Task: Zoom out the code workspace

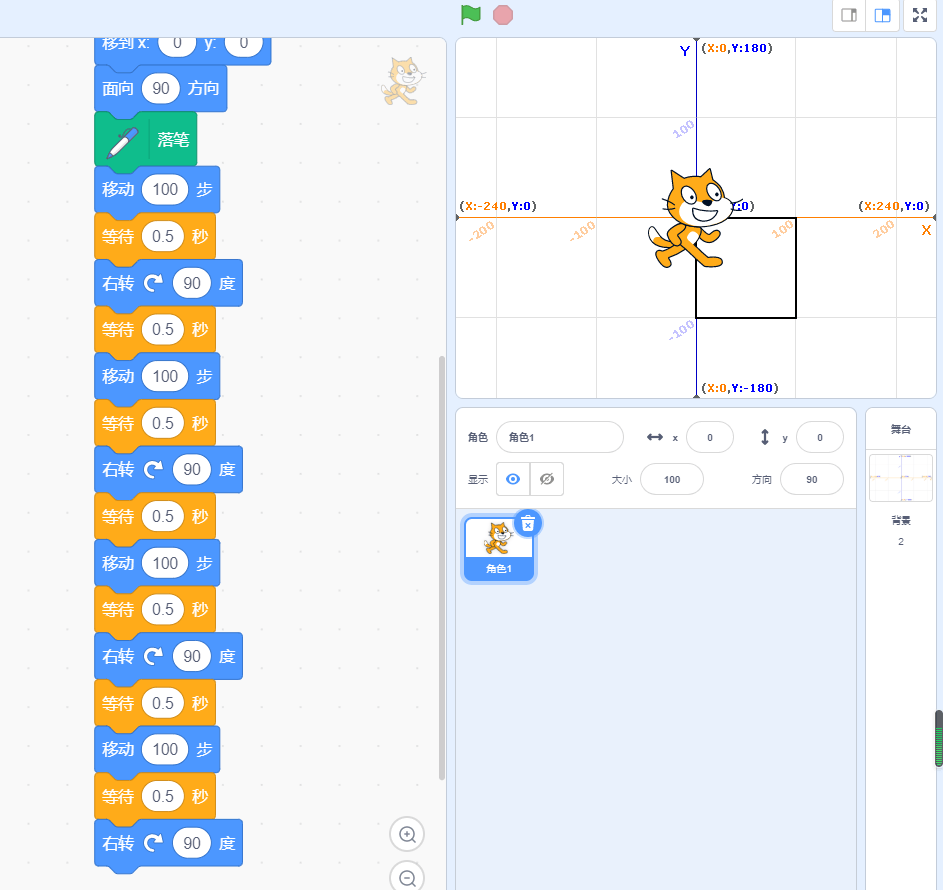Action: click(407, 878)
